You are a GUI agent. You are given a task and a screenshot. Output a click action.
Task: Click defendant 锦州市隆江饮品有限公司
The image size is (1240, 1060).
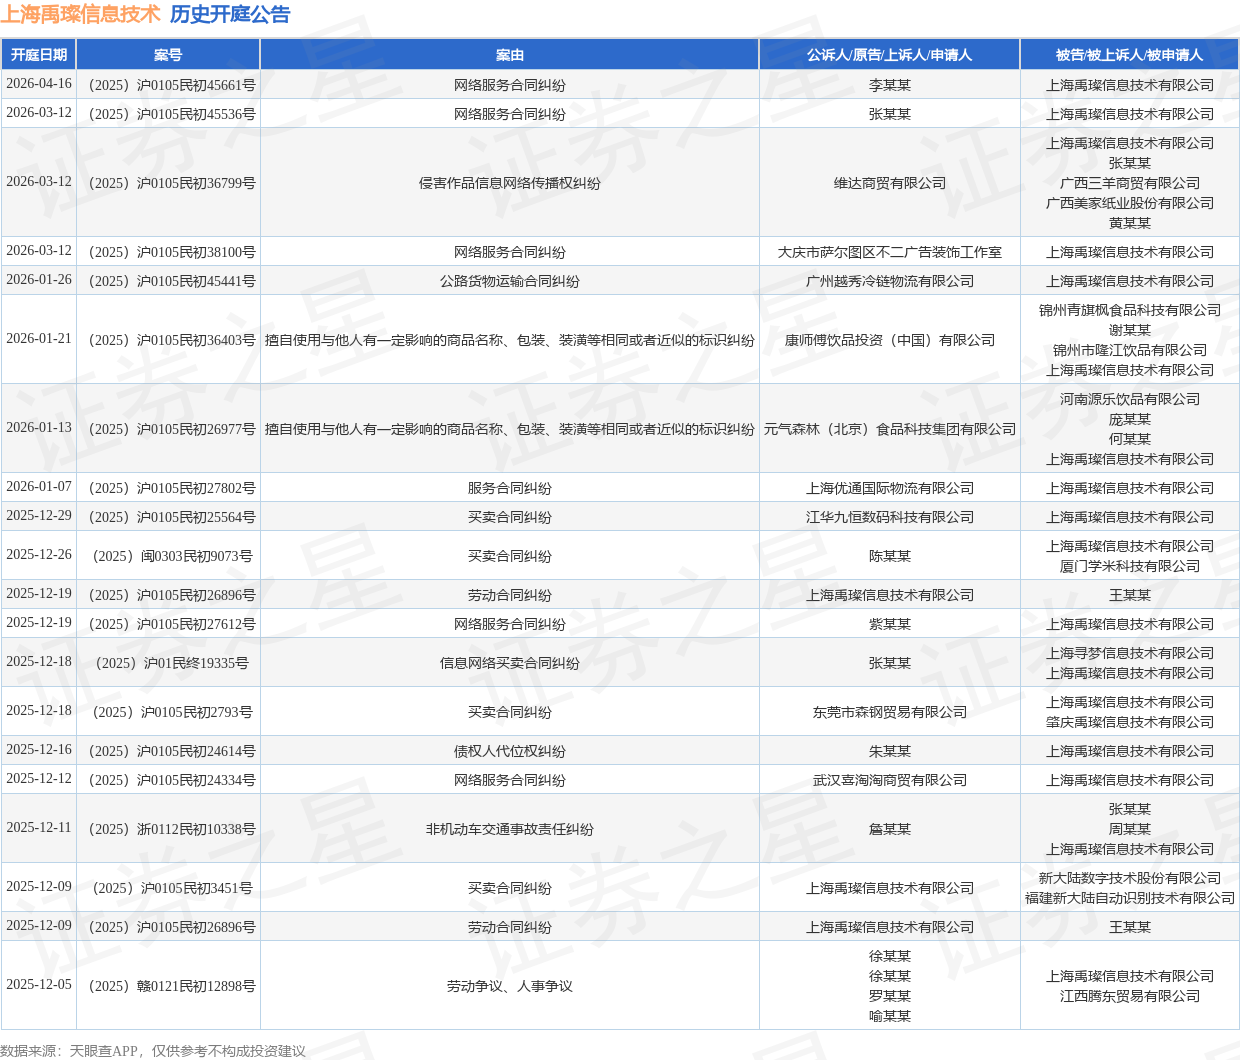click(x=1130, y=351)
